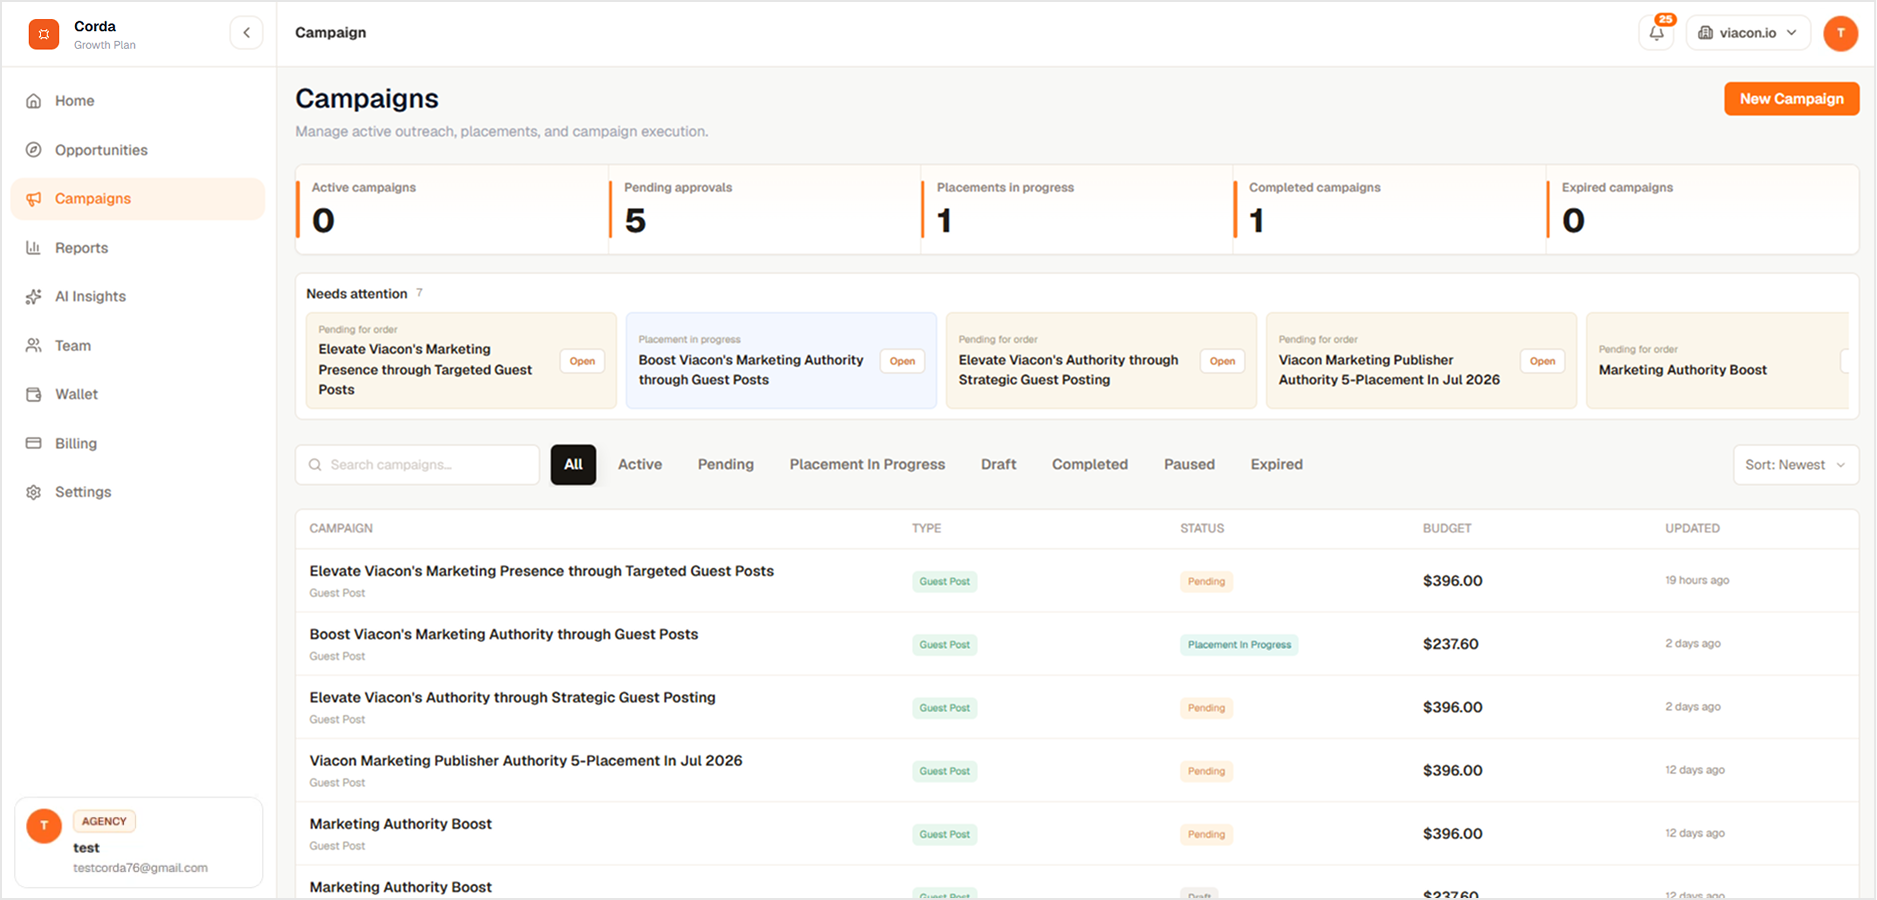The image size is (1877, 900).
Task: Collapse the sidebar with the chevron button
Action: point(246,33)
